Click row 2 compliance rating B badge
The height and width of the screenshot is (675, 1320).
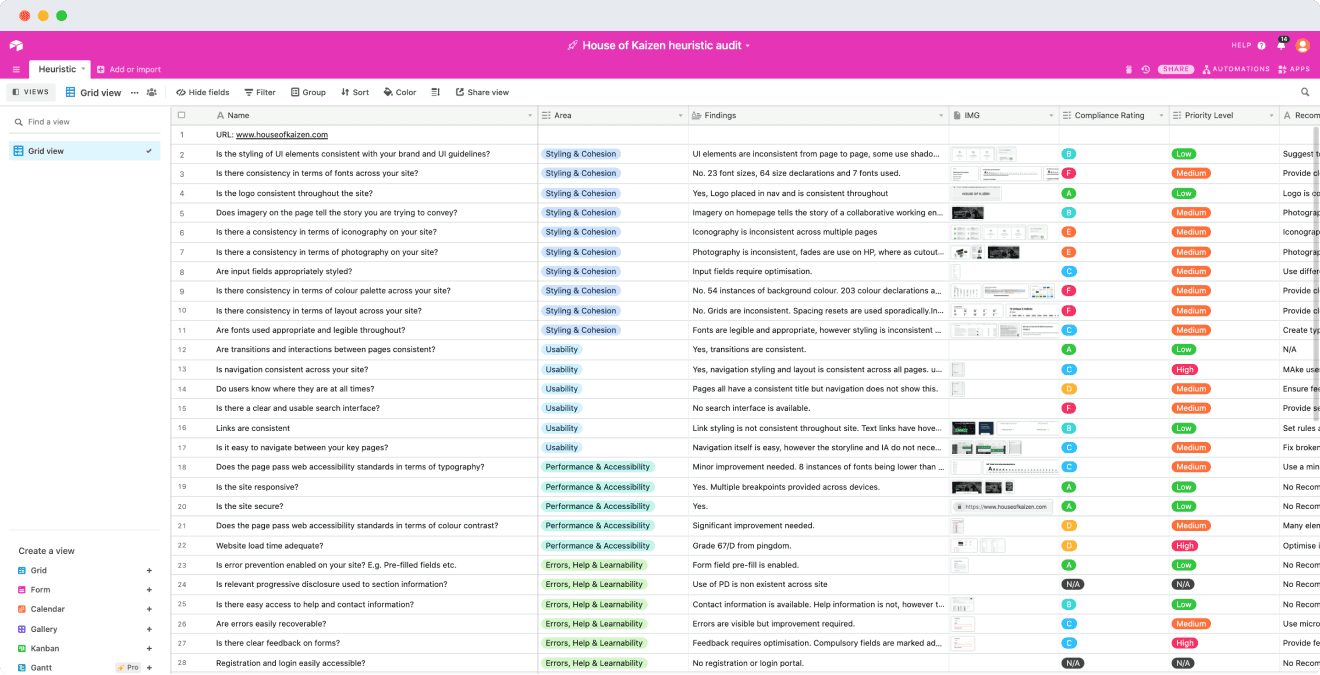(1069, 154)
